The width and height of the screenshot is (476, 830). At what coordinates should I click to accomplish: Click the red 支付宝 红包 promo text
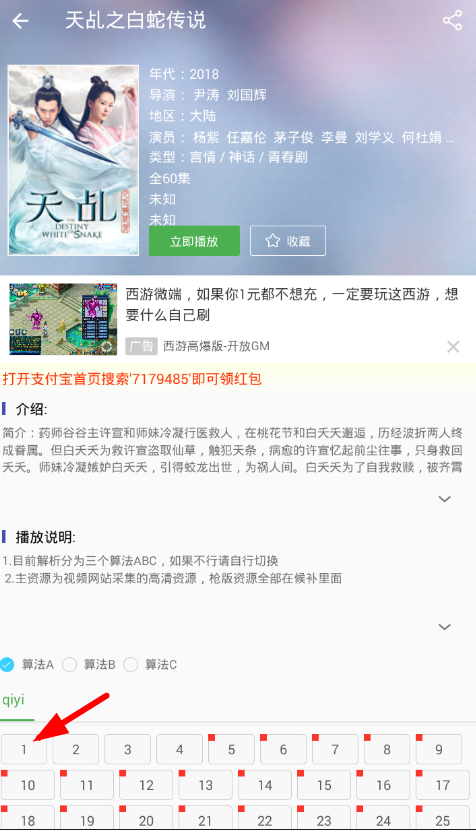[x=132, y=379]
